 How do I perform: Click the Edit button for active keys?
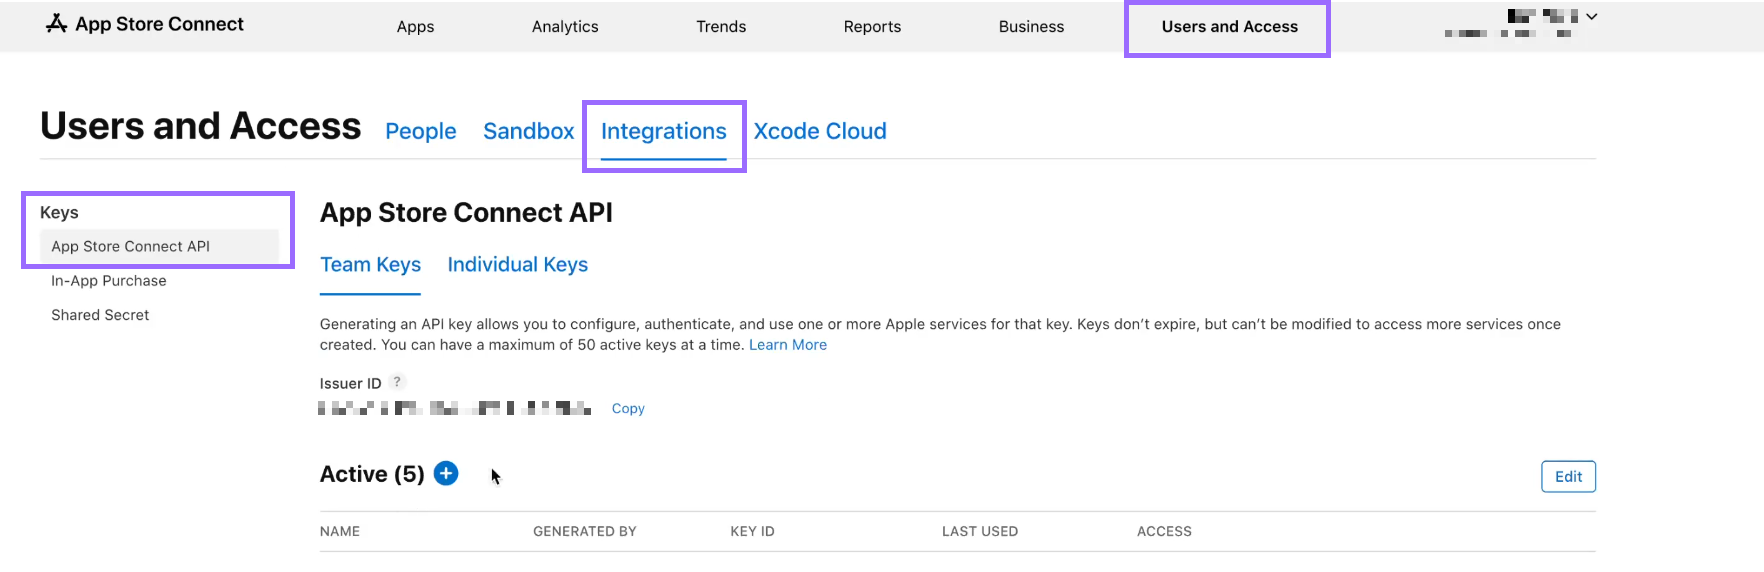[x=1567, y=477]
